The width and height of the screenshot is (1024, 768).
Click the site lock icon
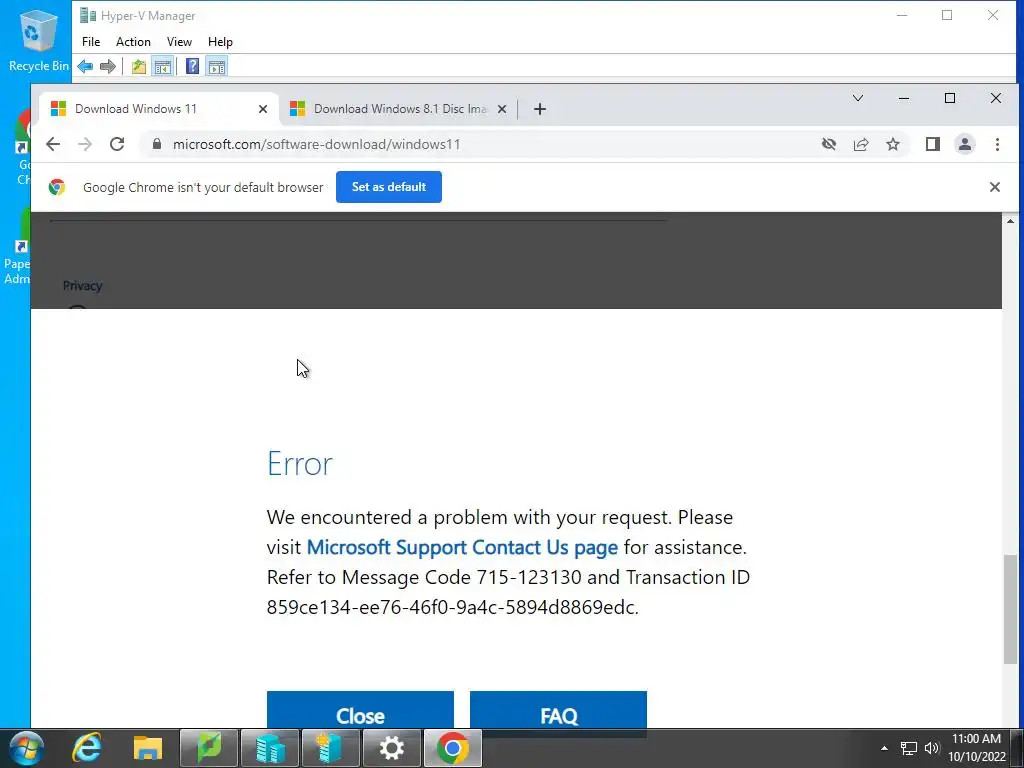click(157, 144)
